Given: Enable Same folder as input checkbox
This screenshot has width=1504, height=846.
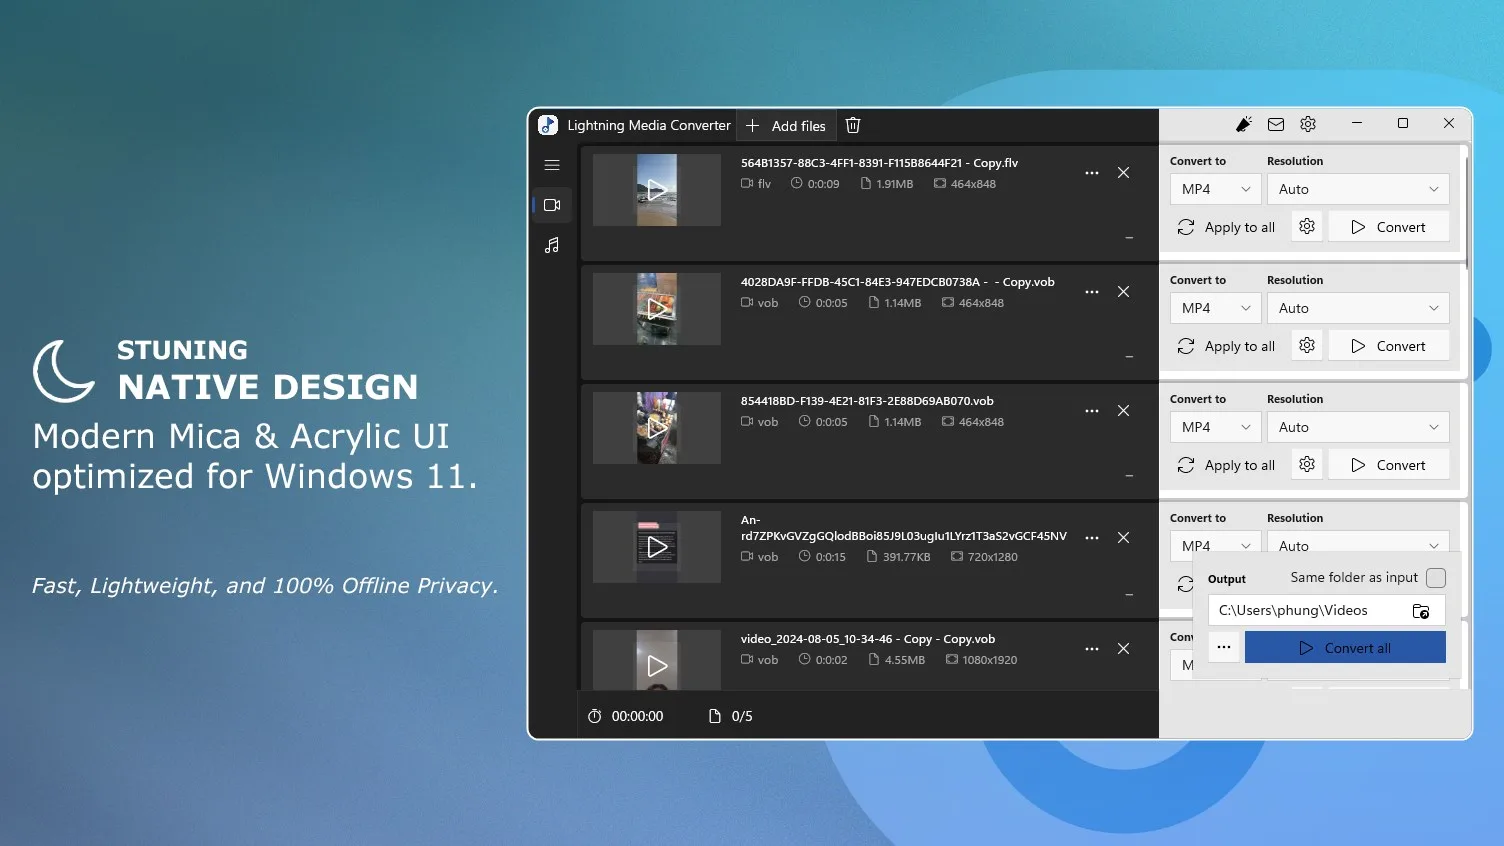Looking at the screenshot, I should click(x=1436, y=578).
